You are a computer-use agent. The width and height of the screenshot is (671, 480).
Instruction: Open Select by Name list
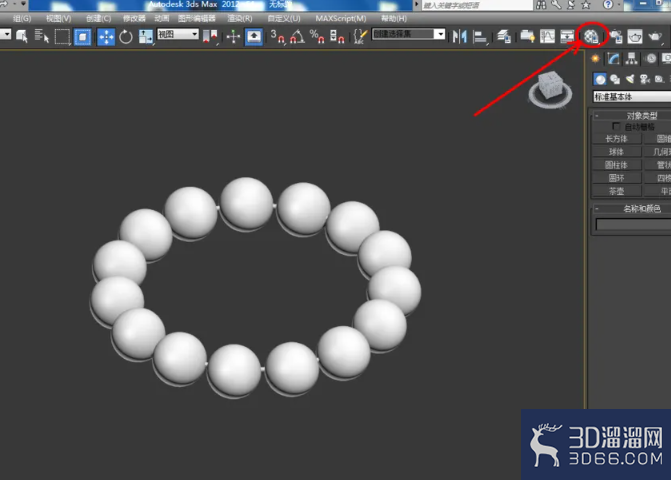42,36
